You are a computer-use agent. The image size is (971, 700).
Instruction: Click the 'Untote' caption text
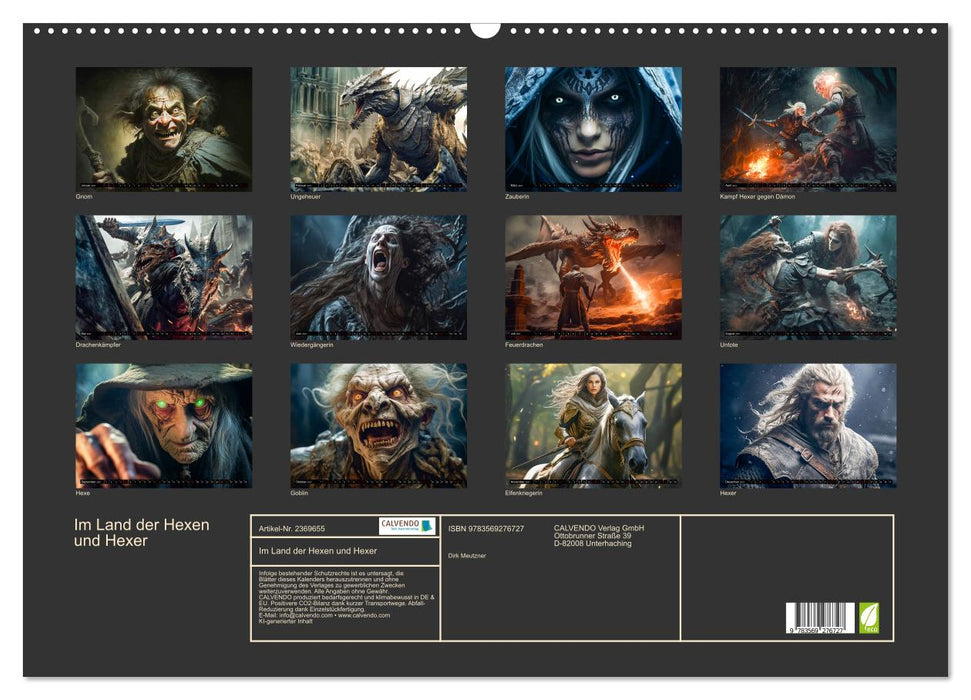coord(729,344)
